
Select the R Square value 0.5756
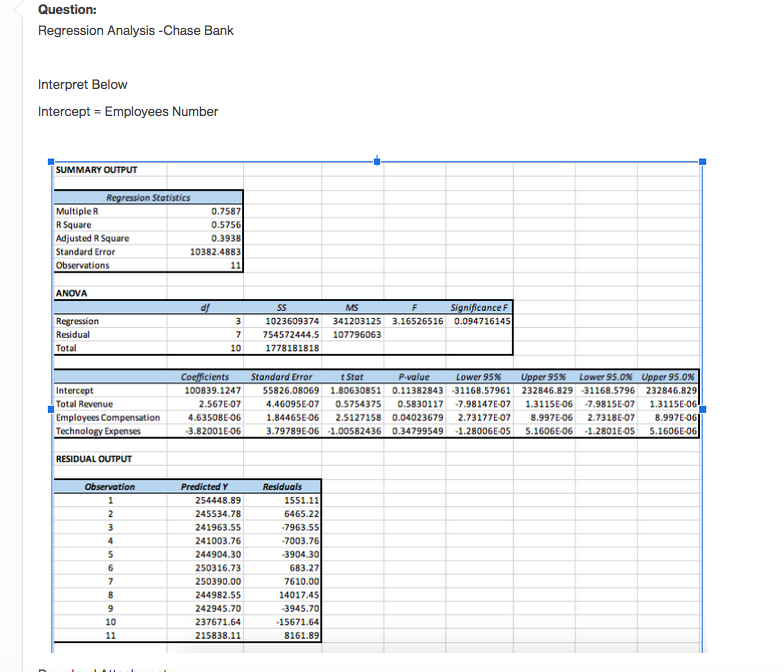[x=225, y=225]
